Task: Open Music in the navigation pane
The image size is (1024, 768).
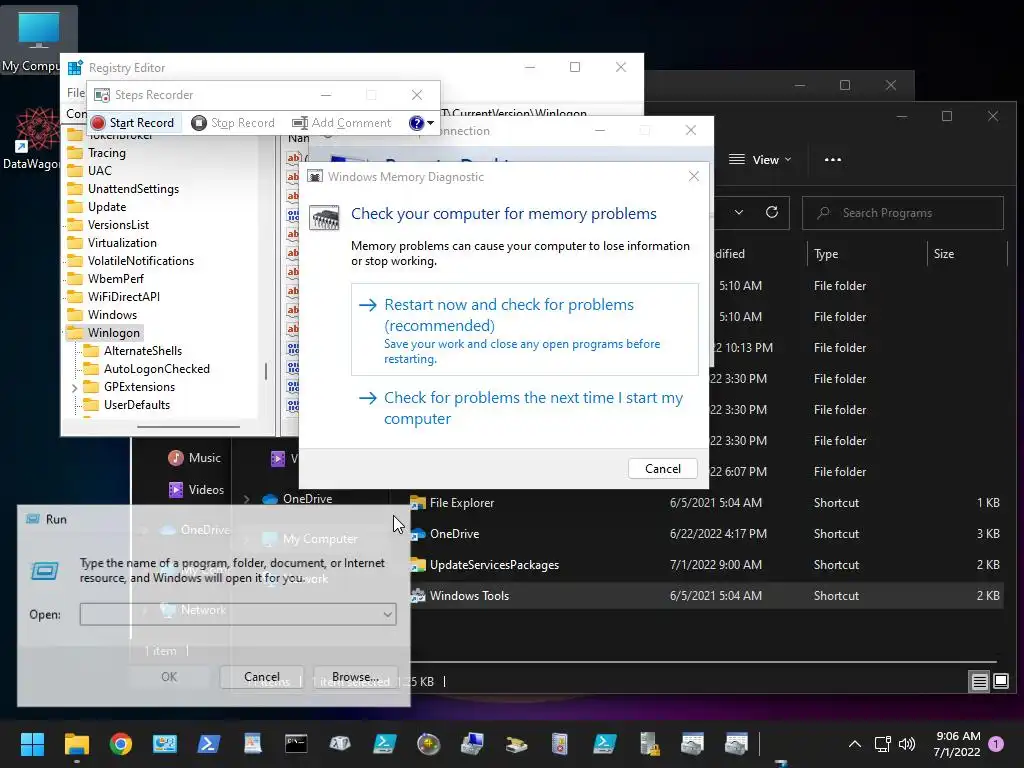Action: point(195,458)
